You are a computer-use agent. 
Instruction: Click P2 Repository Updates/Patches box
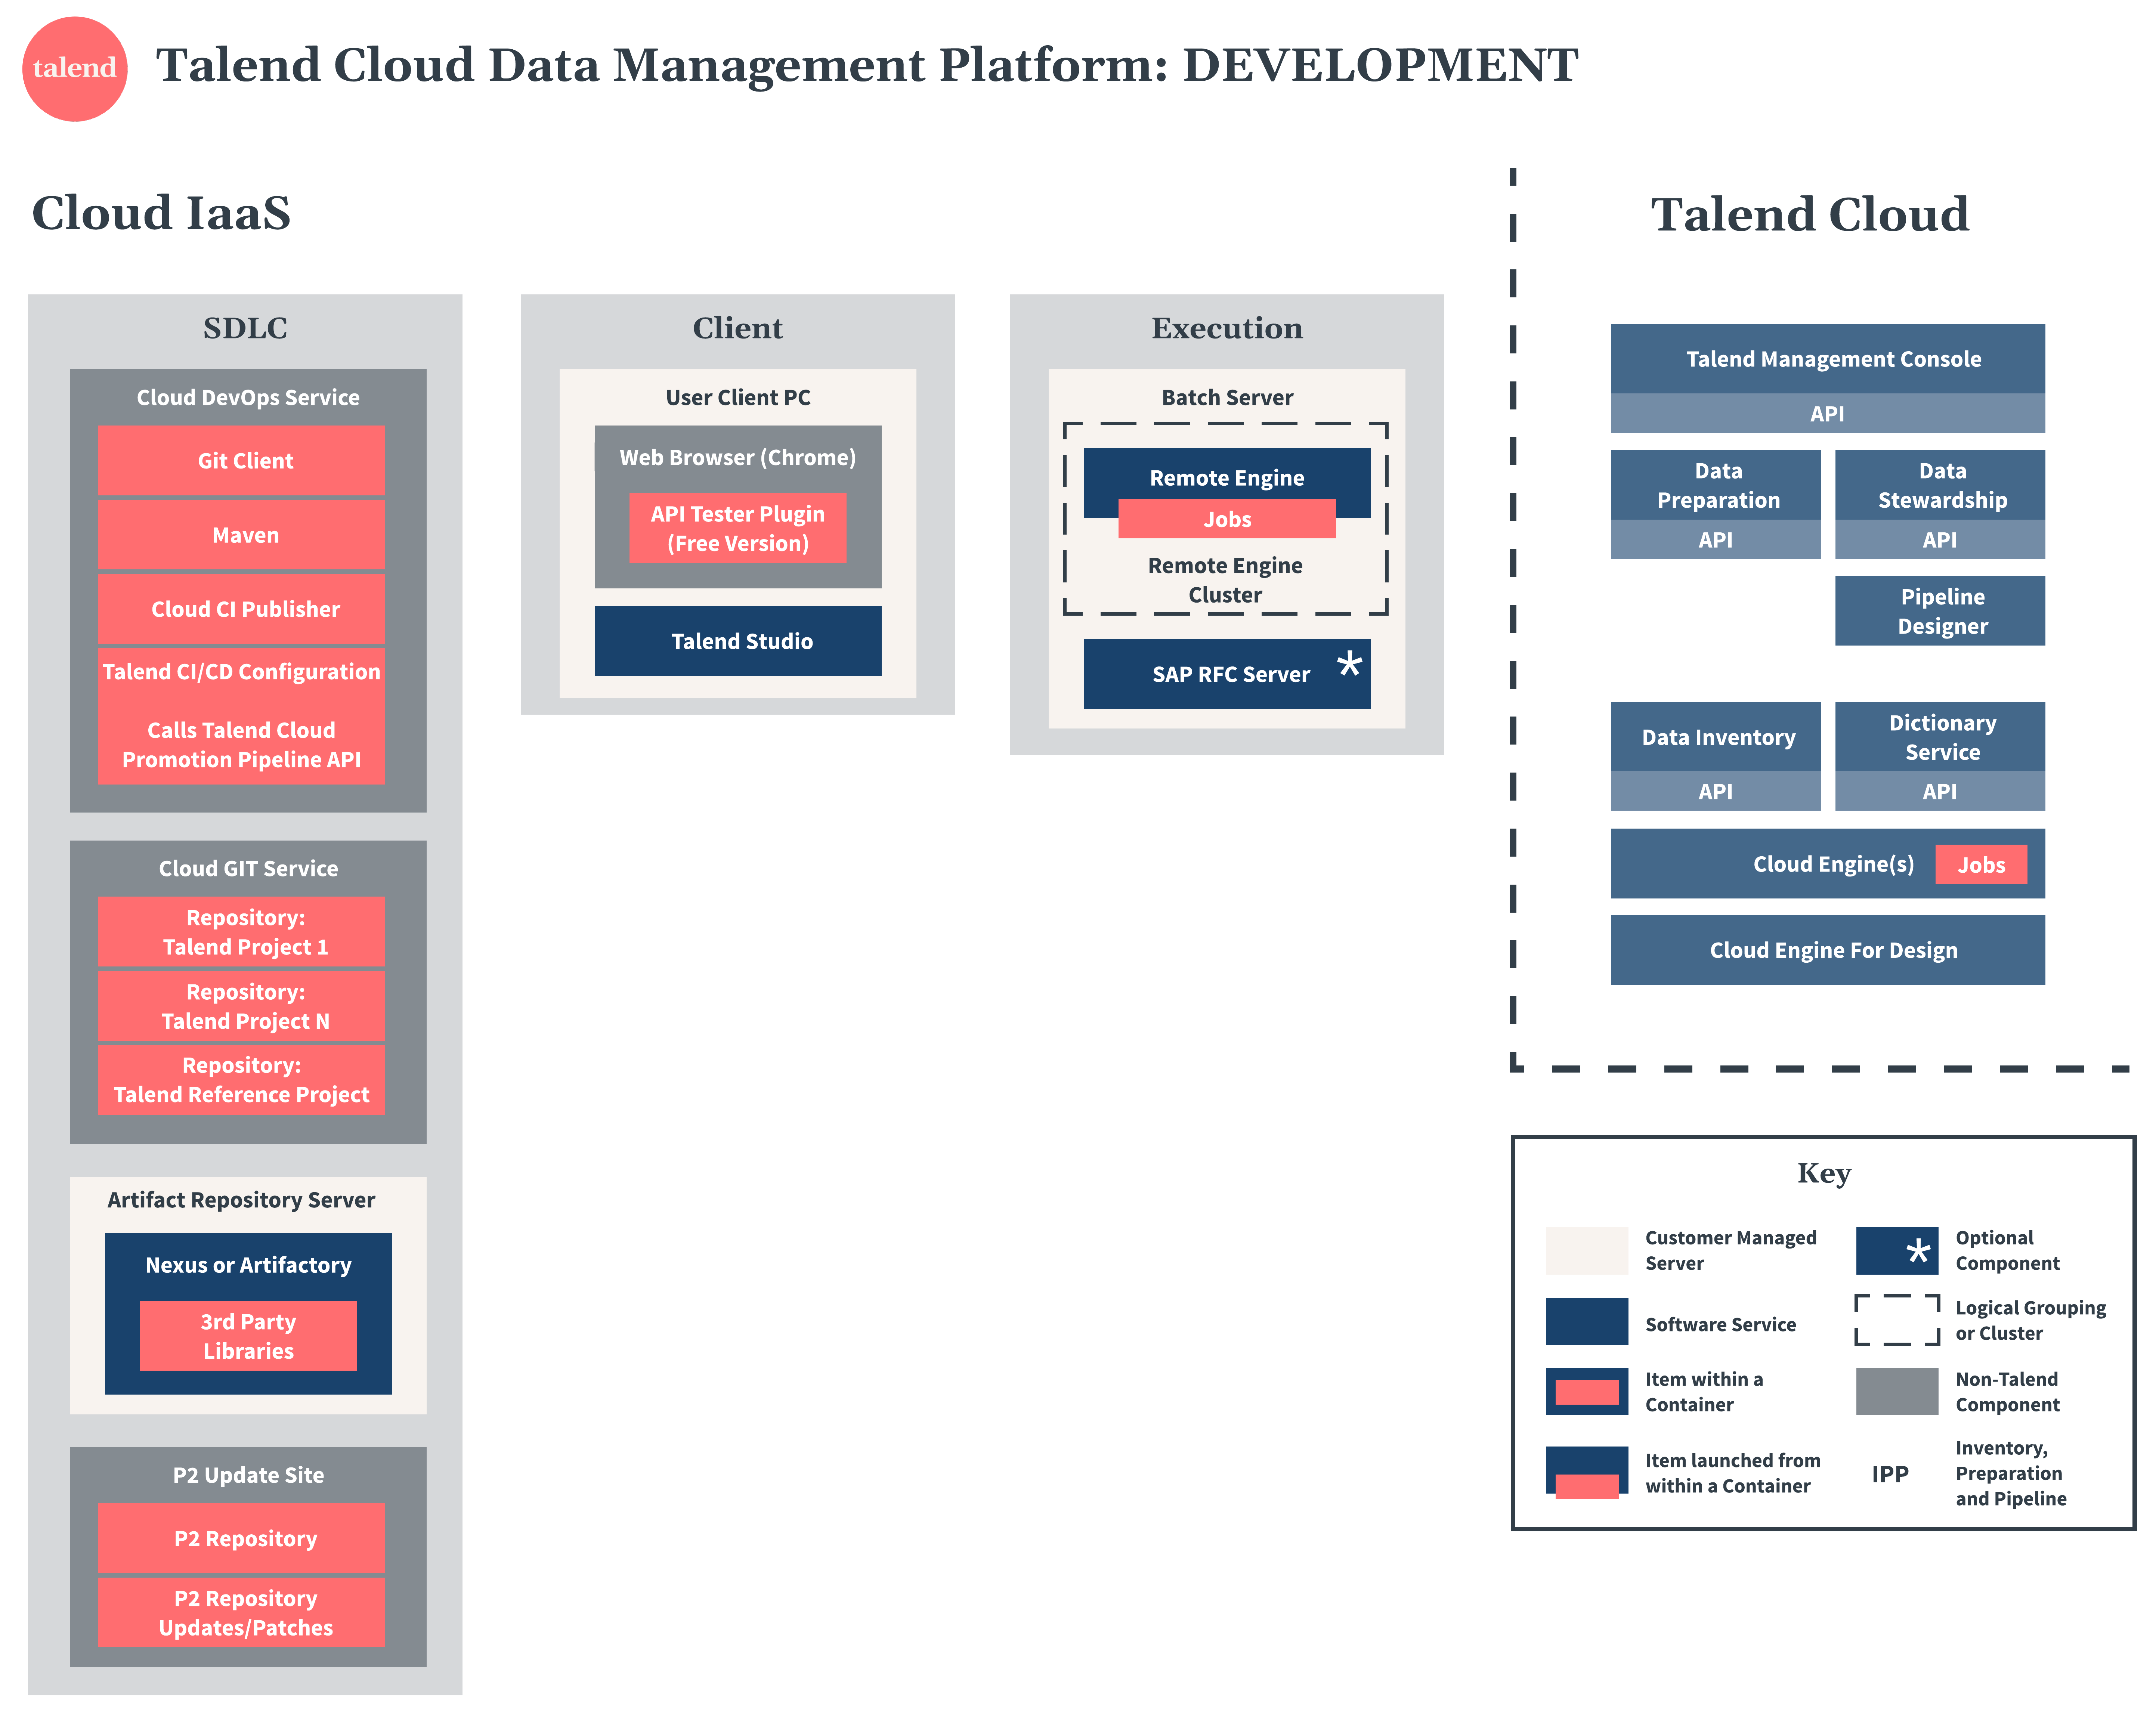(x=241, y=1612)
